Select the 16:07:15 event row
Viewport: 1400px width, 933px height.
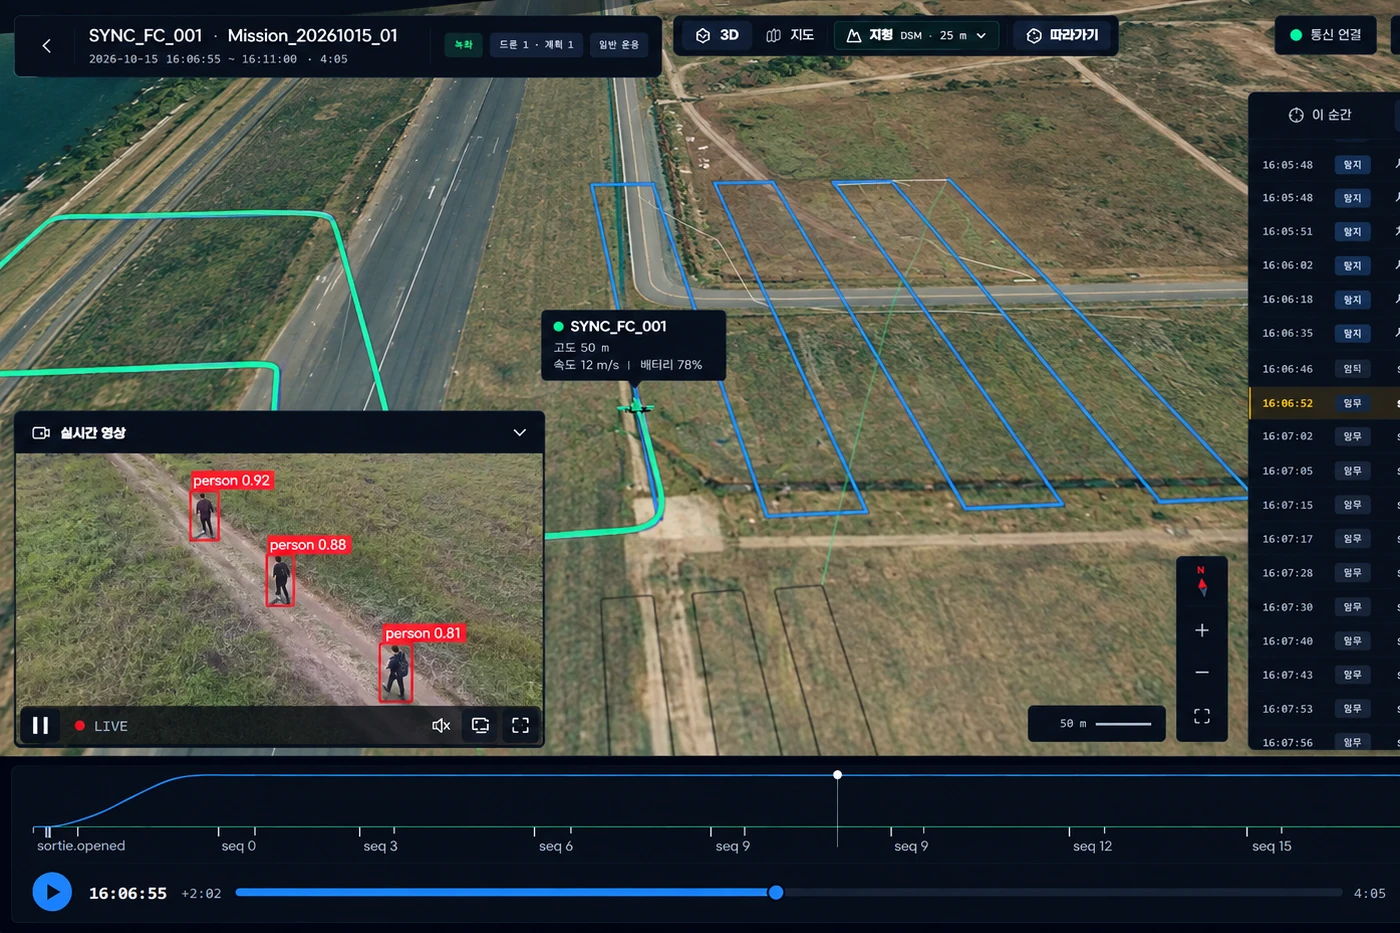pos(1324,505)
